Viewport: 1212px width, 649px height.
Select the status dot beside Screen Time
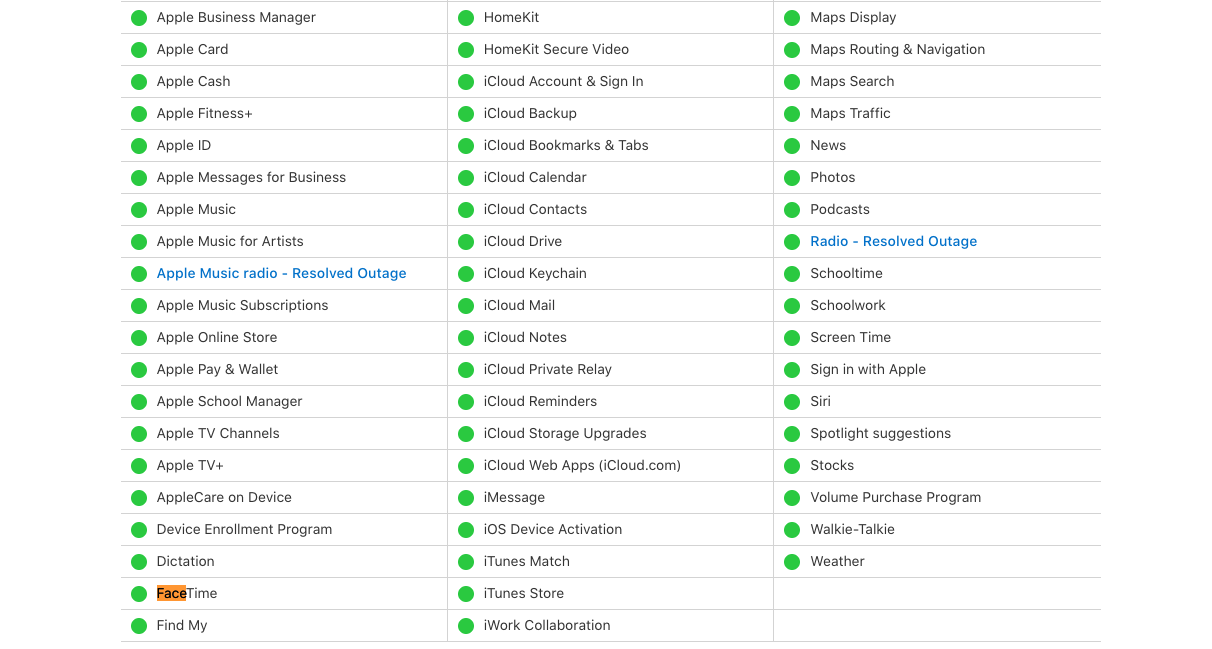(x=792, y=338)
